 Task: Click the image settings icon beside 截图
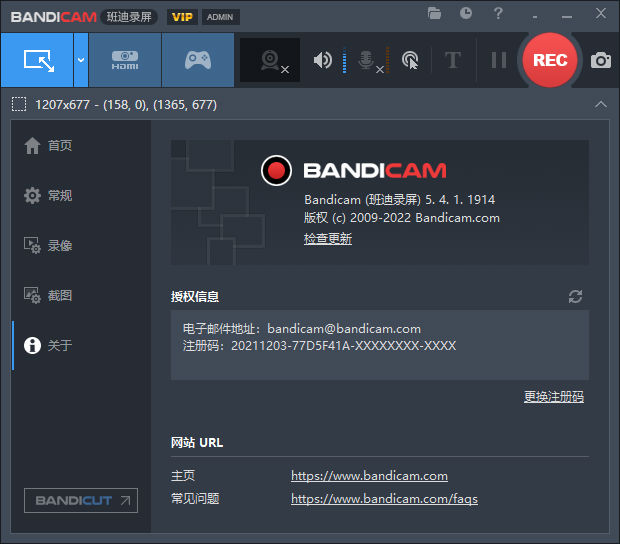pos(32,295)
